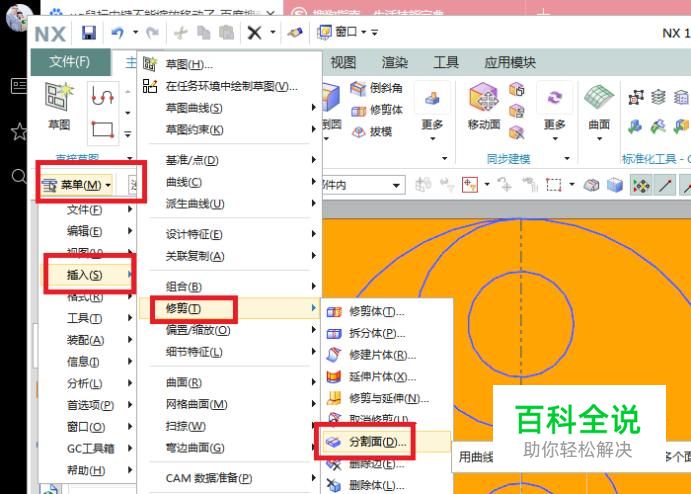The image size is (691, 494).
Task: Undo the last action with the undo arrow
Action: (x=118, y=33)
